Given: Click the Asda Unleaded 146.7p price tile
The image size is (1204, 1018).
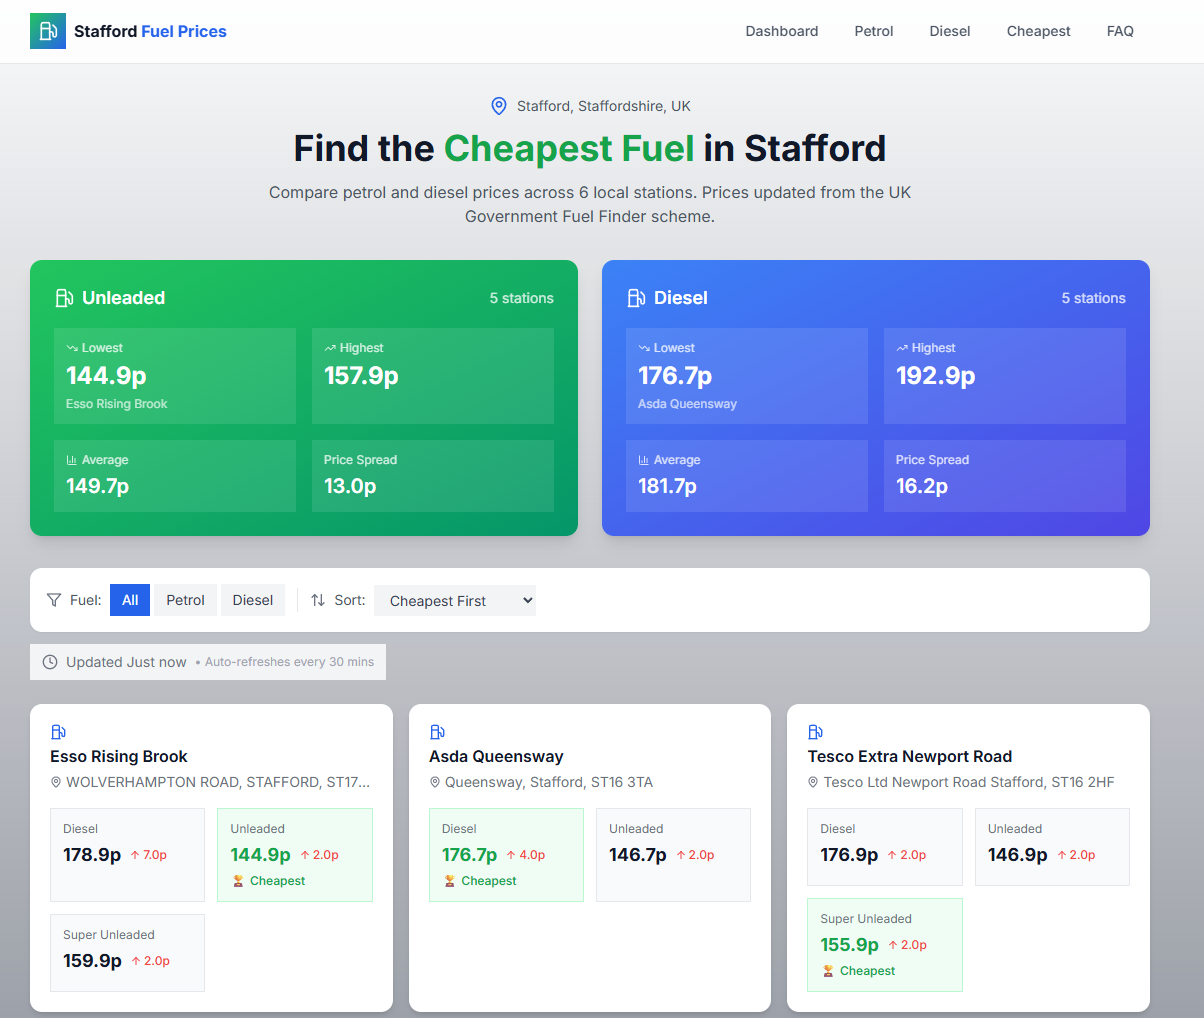Looking at the screenshot, I should point(673,855).
